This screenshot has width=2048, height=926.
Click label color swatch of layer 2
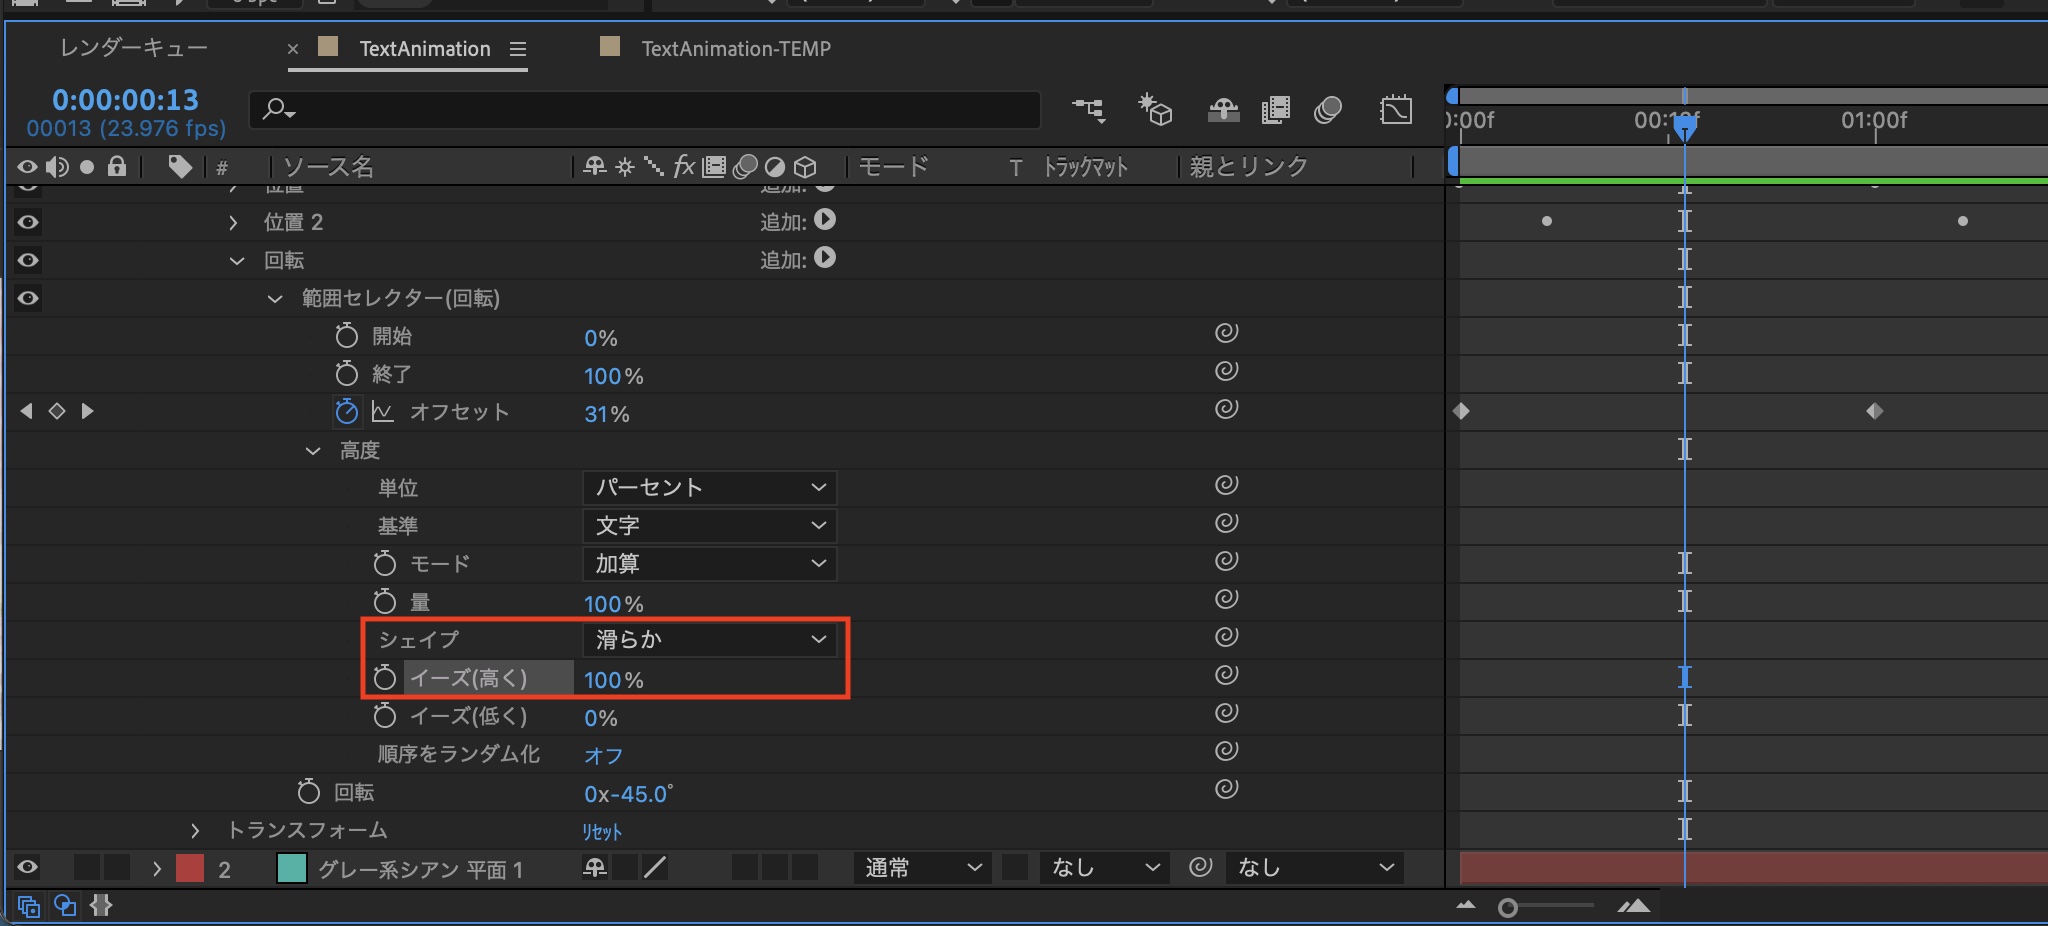(190, 868)
